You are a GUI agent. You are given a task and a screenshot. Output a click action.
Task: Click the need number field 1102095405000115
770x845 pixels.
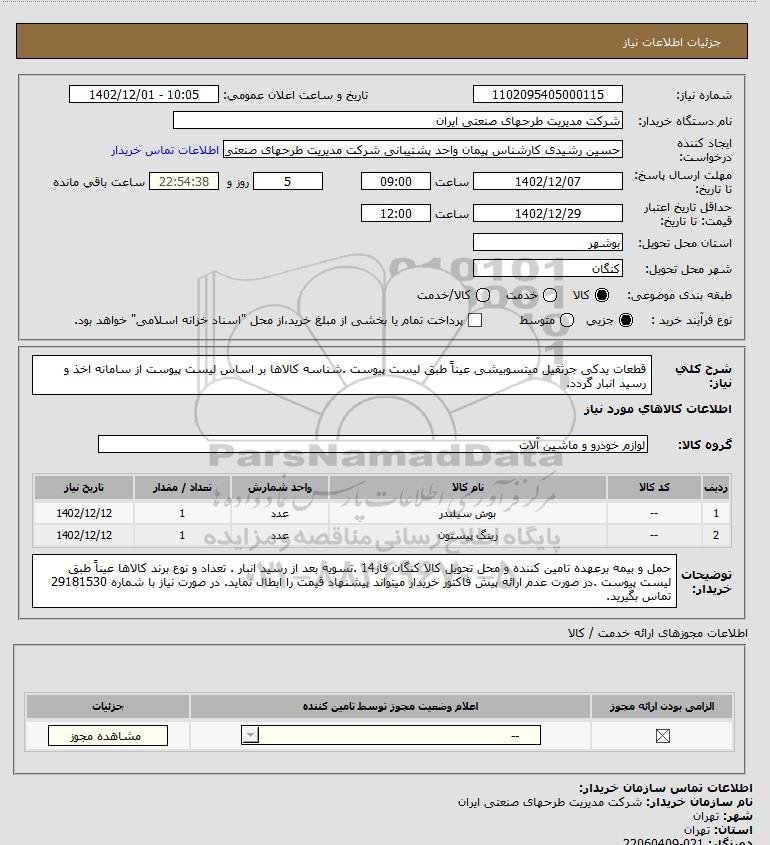[547, 94]
